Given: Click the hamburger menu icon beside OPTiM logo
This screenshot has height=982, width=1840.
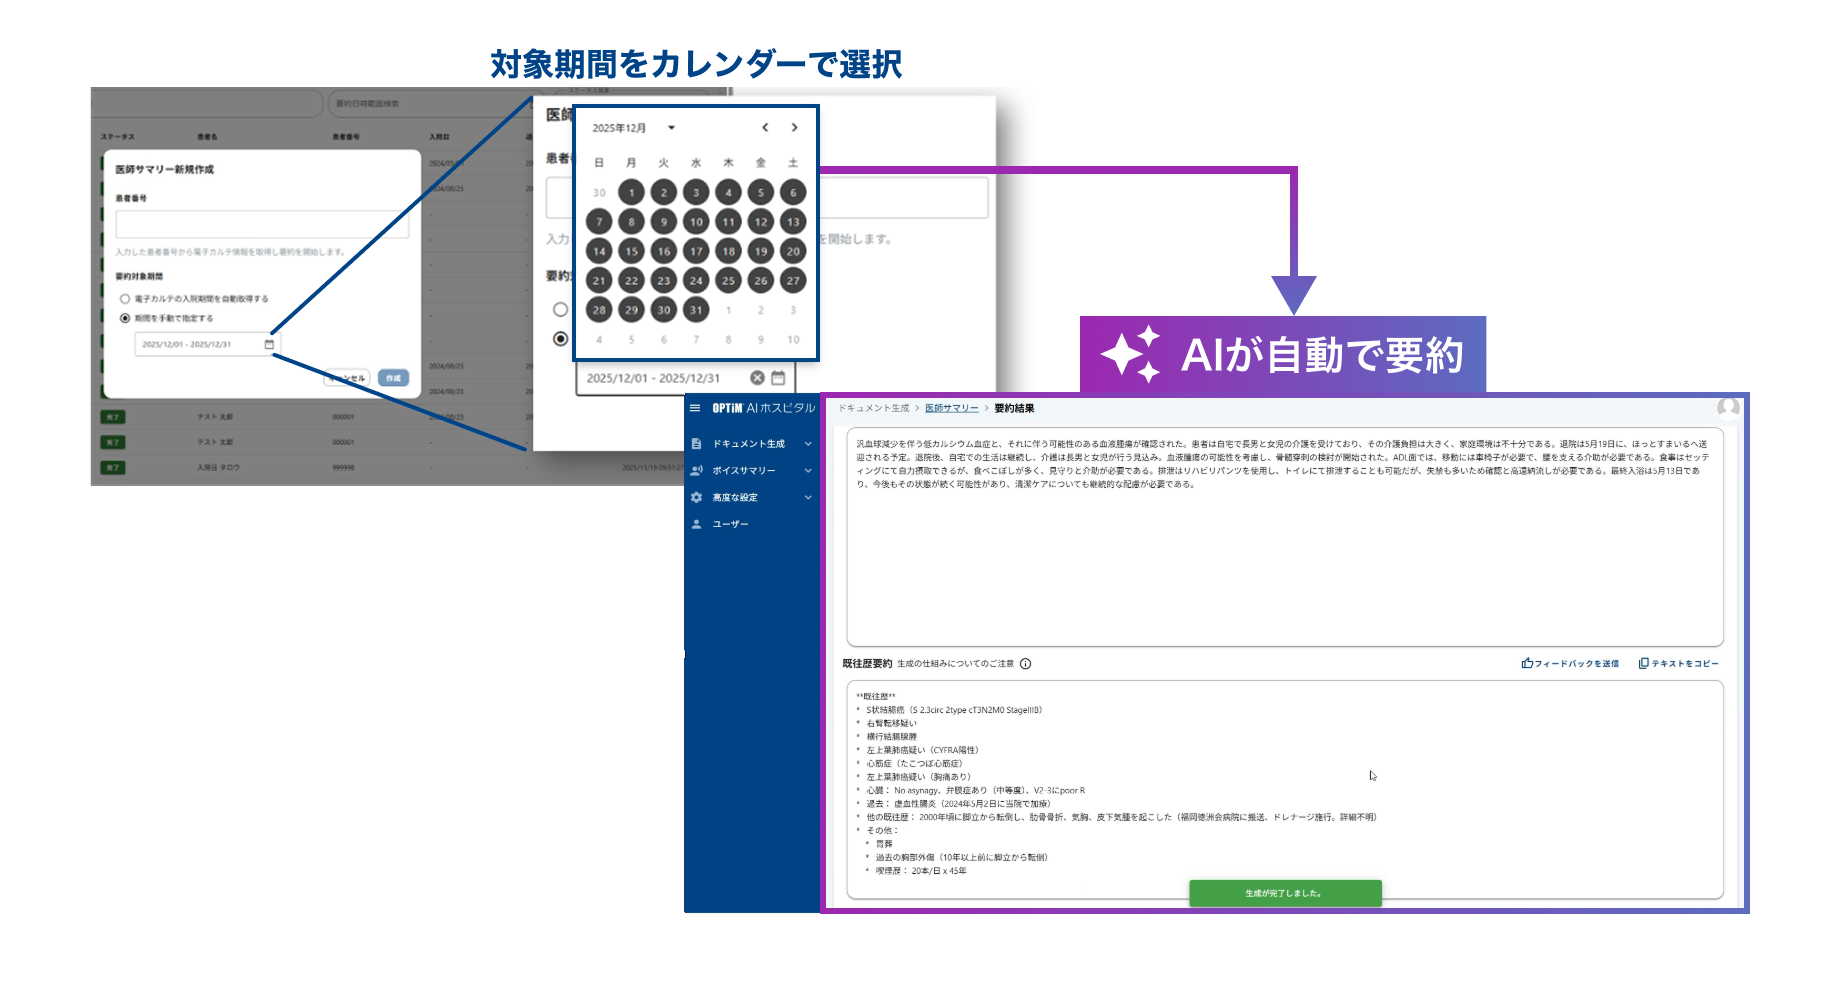Looking at the screenshot, I should click(695, 408).
